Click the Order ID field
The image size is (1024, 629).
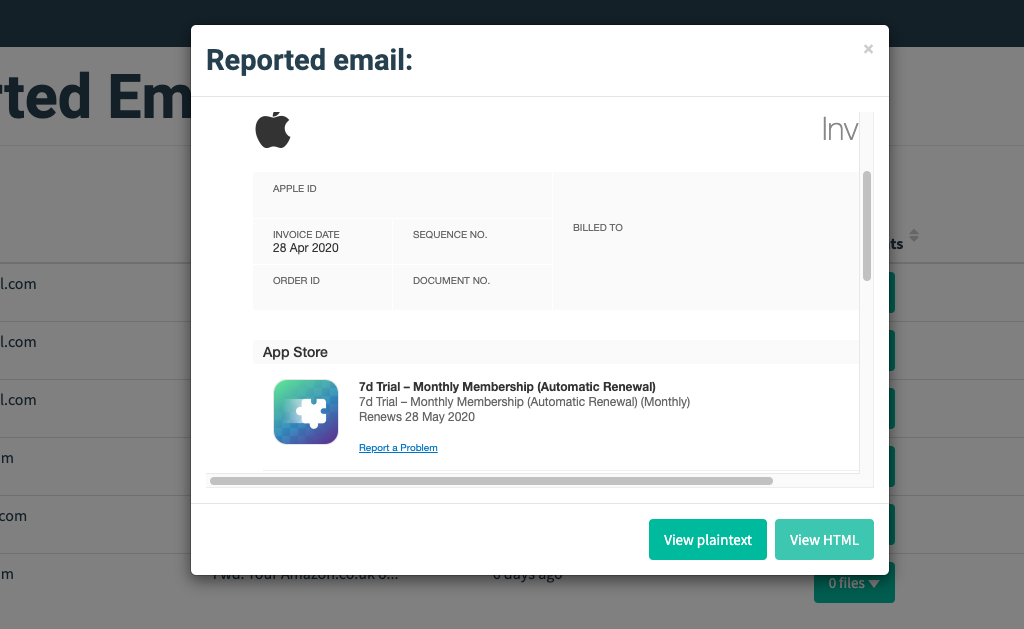coord(295,281)
